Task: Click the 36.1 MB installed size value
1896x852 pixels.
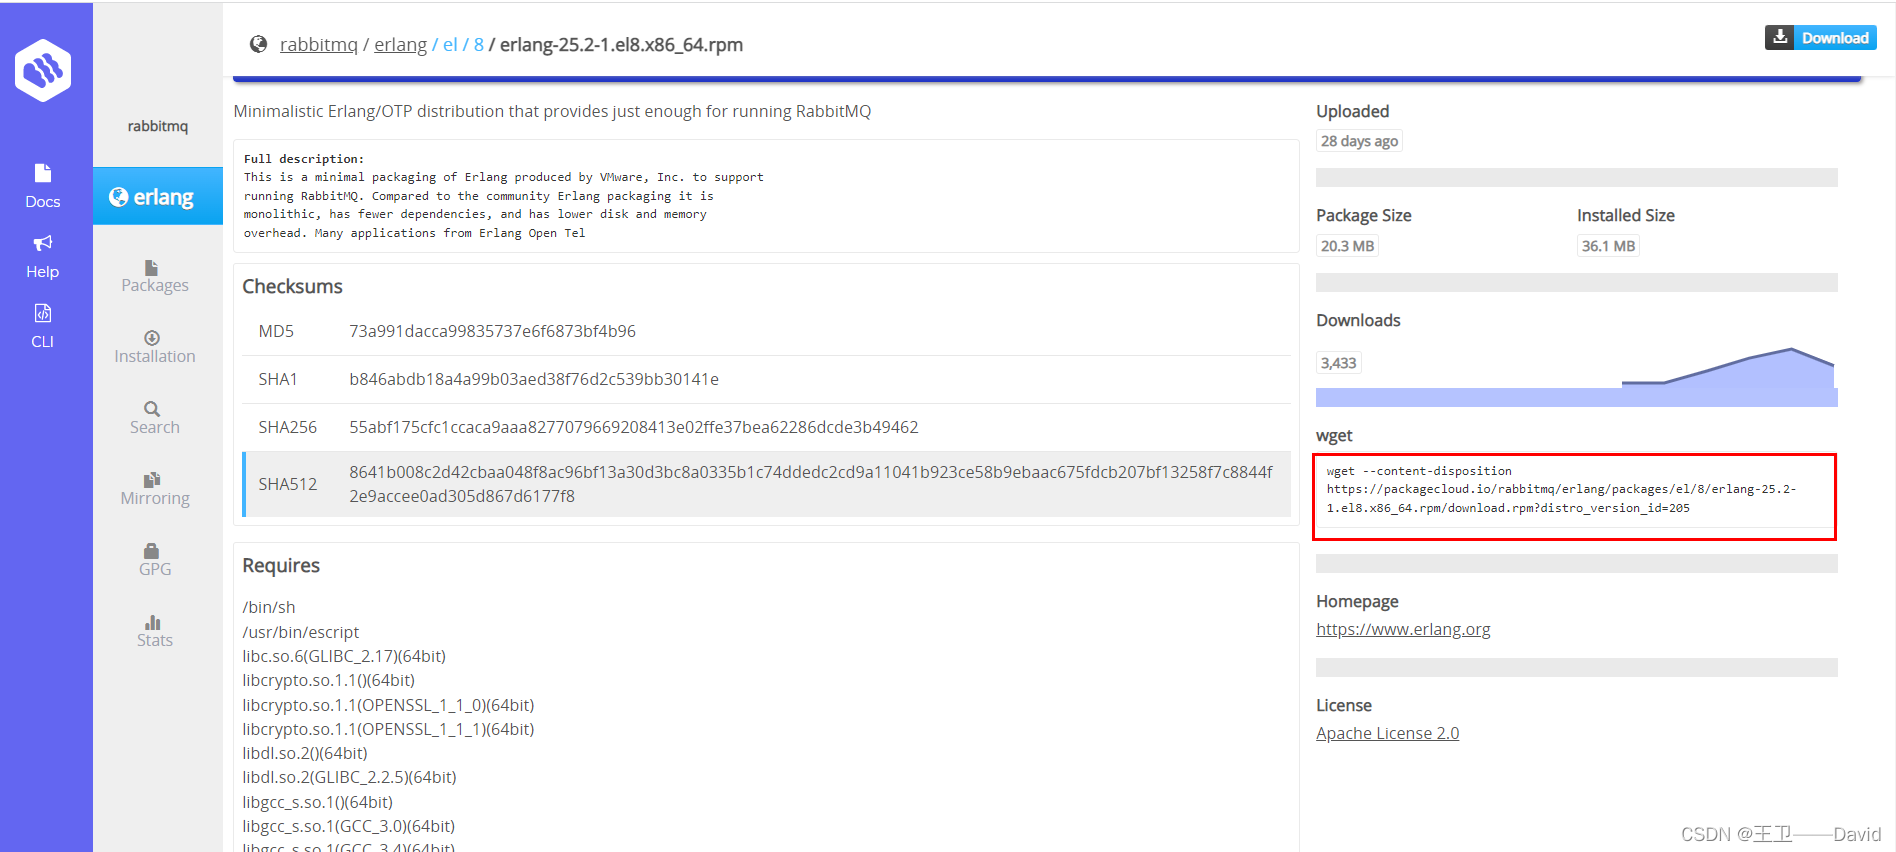Action: (1608, 246)
